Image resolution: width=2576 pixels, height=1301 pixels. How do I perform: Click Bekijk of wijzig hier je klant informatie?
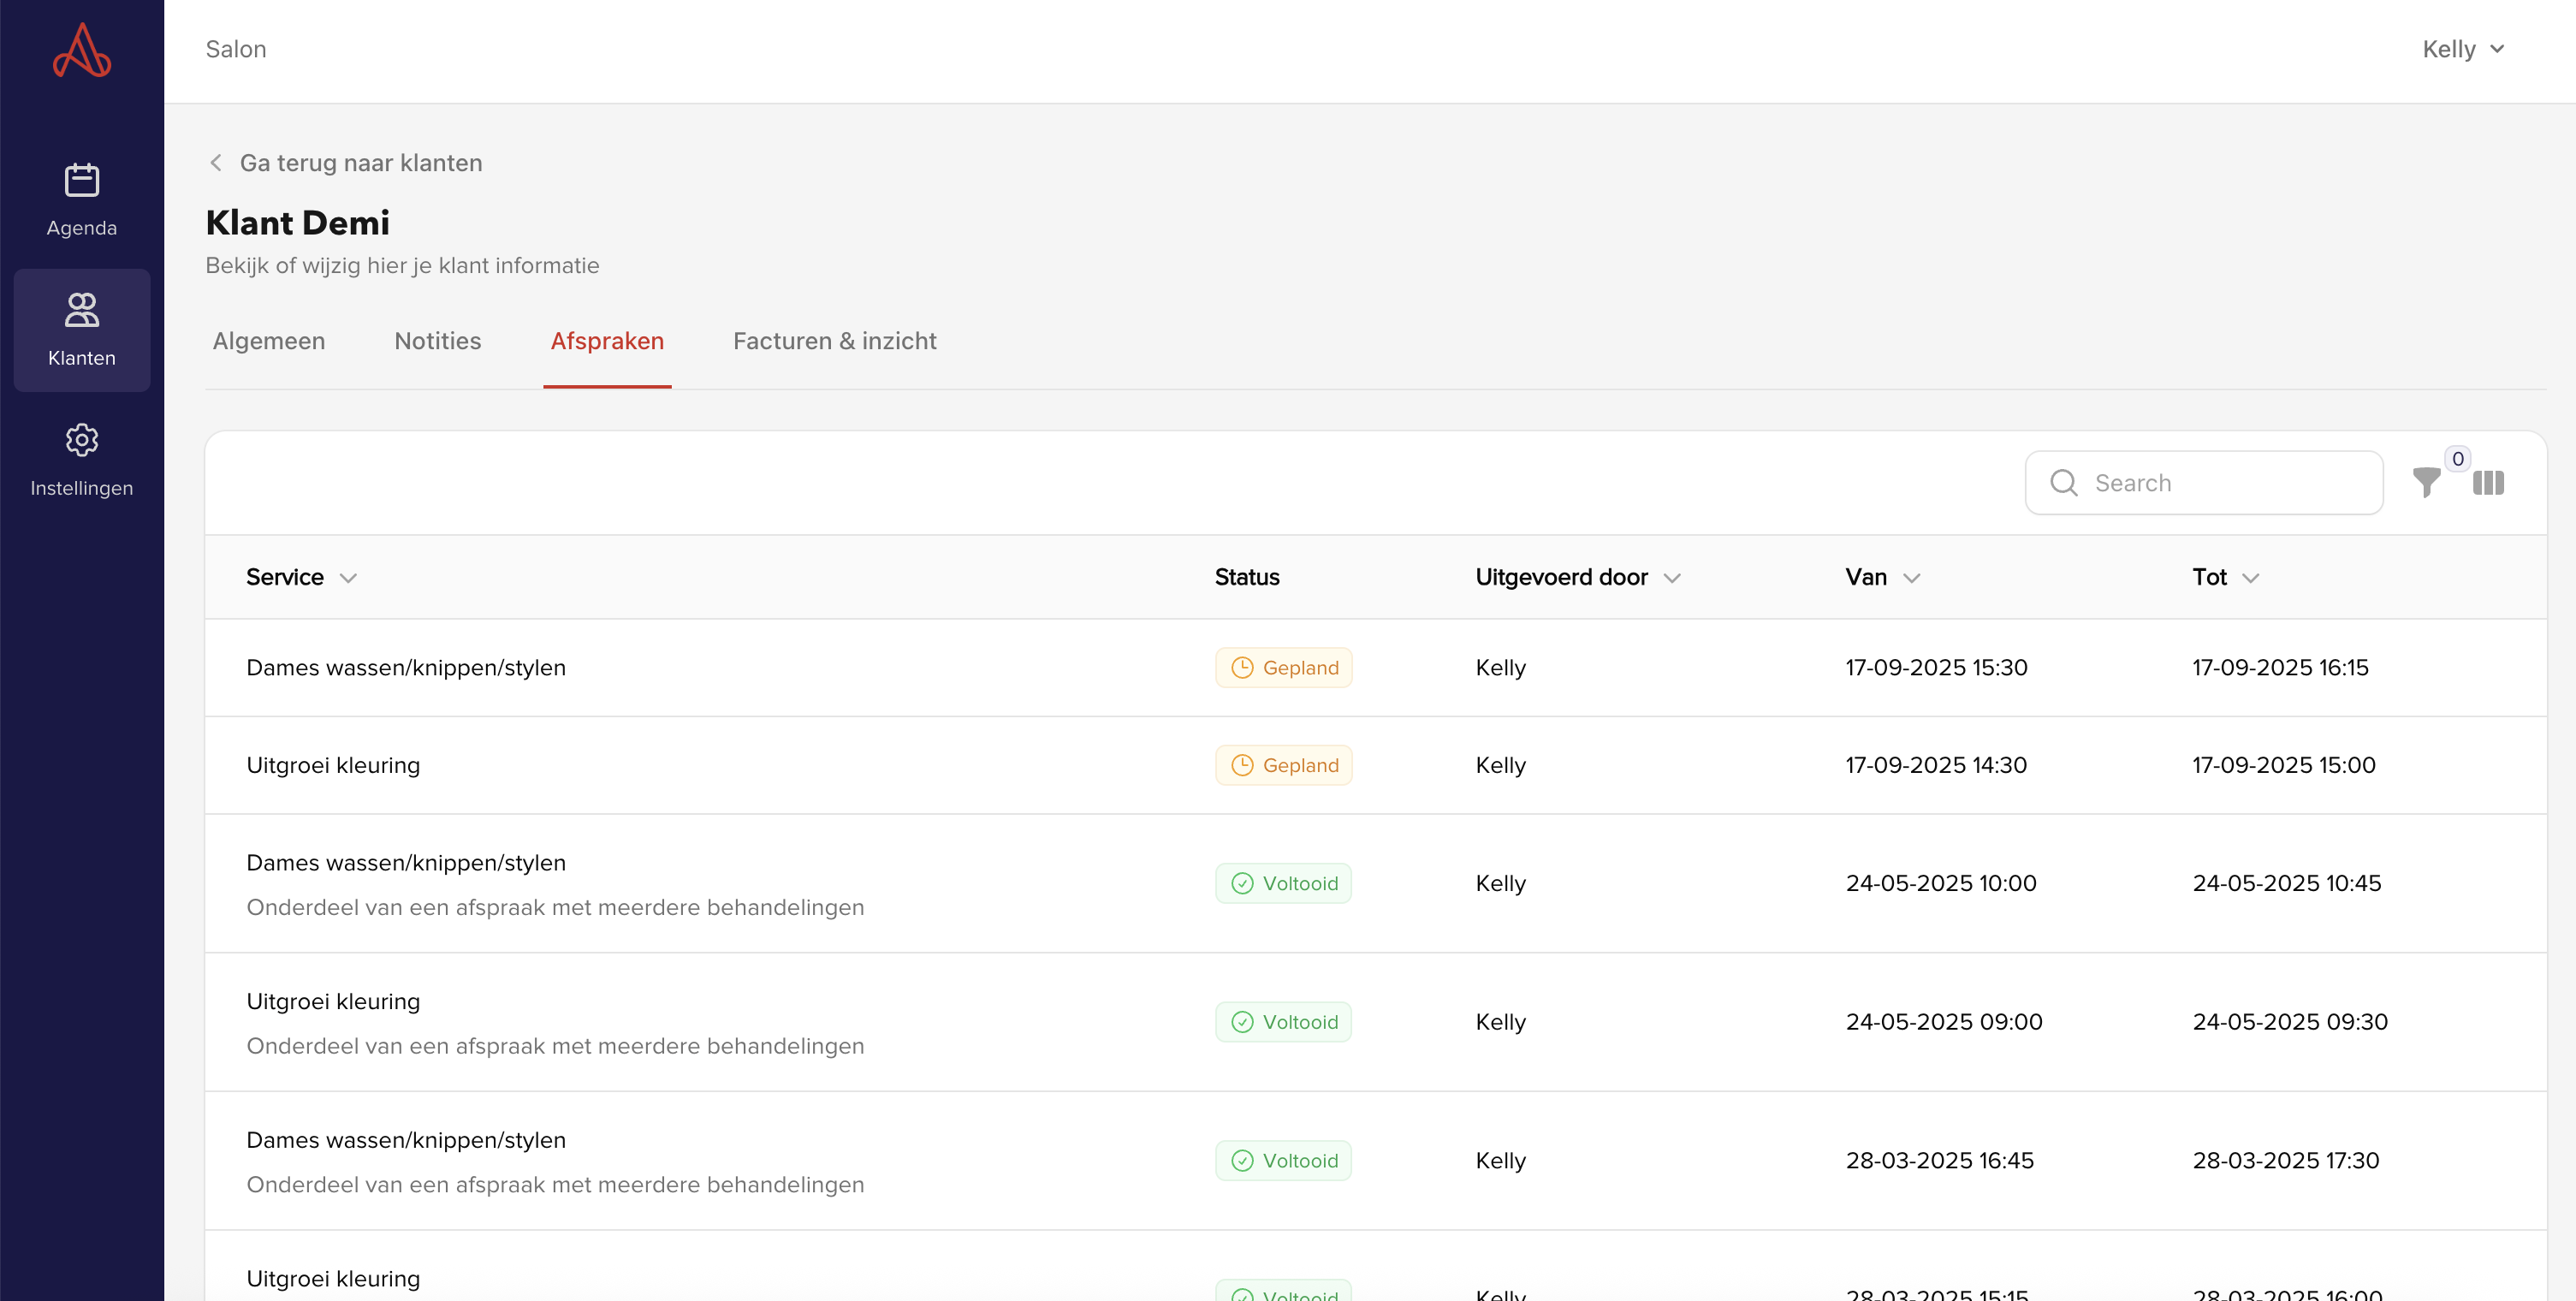point(402,266)
